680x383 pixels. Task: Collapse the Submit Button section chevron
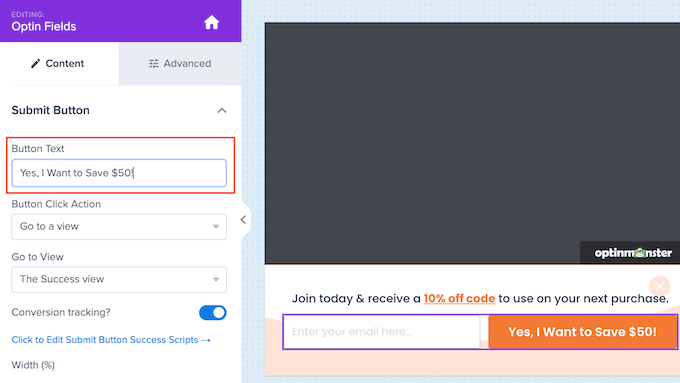[x=222, y=111]
